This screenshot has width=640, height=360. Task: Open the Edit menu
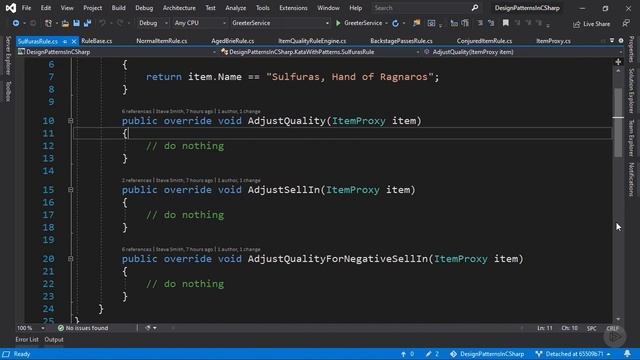pyautogui.click(x=46, y=8)
